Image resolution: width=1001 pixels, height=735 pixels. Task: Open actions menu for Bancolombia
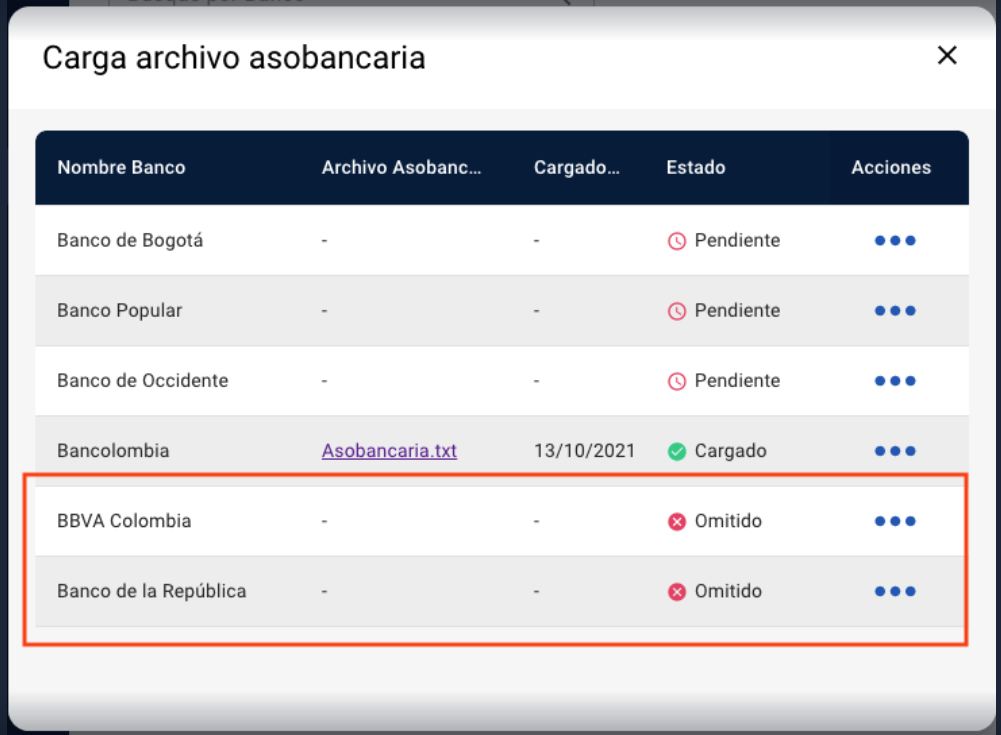click(895, 451)
